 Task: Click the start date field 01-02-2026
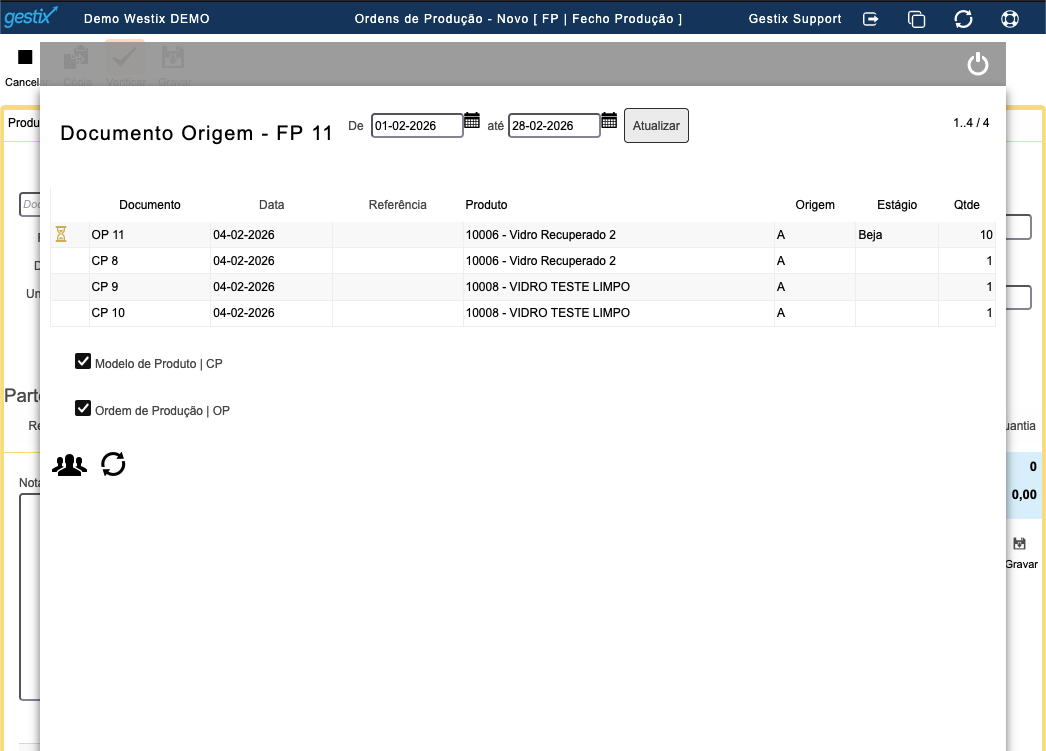point(416,126)
